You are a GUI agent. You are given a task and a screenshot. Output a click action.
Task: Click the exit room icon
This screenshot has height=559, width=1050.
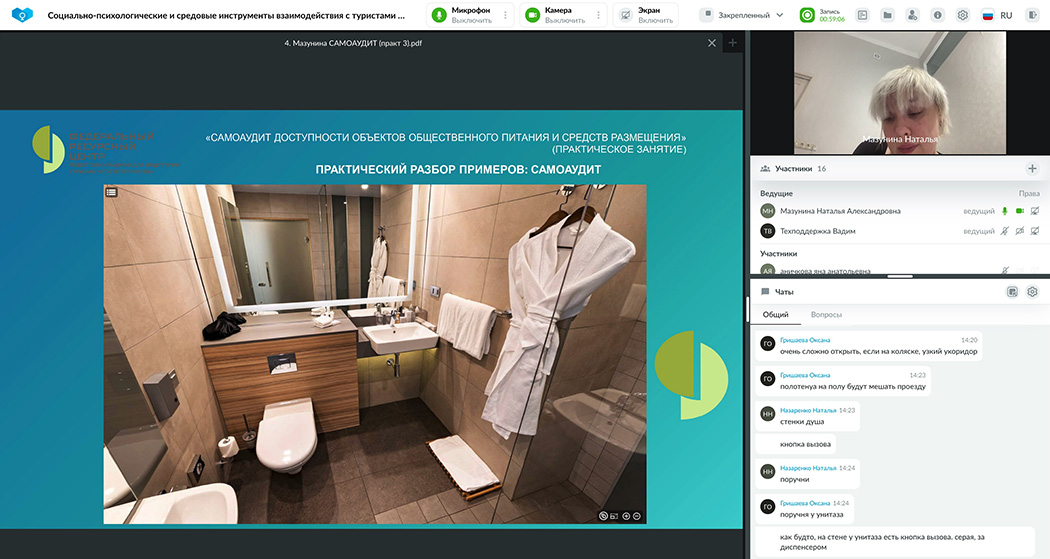point(1032,15)
